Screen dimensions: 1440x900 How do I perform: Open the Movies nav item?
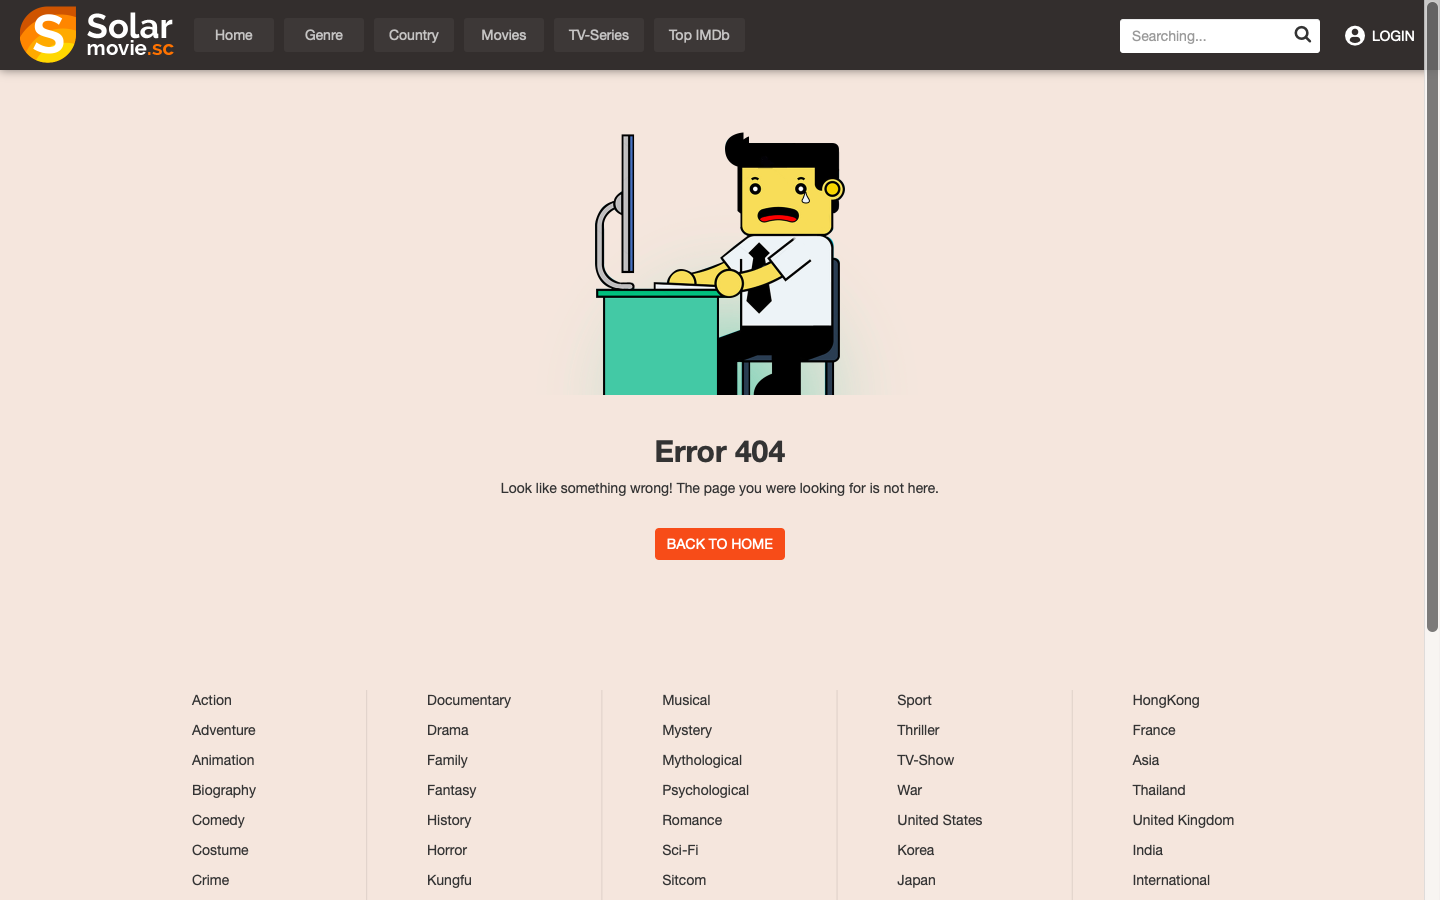[x=503, y=35]
